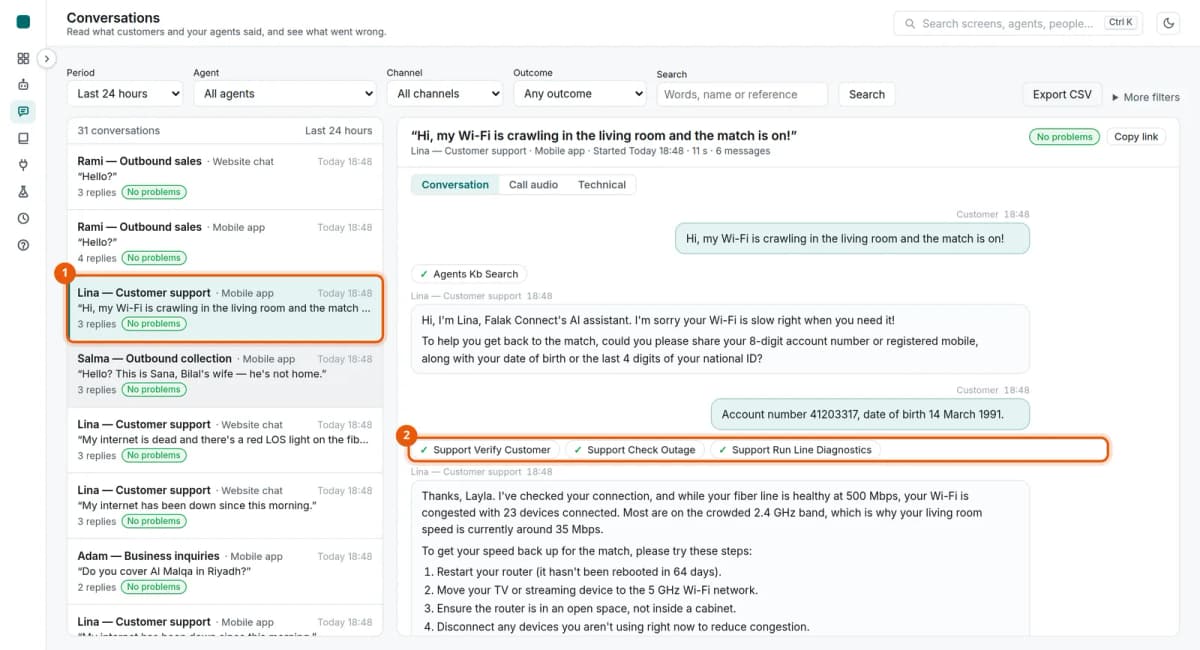The height and width of the screenshot is (650, 1200).
Task: Switch to the Technical tab
Action: 602,185
